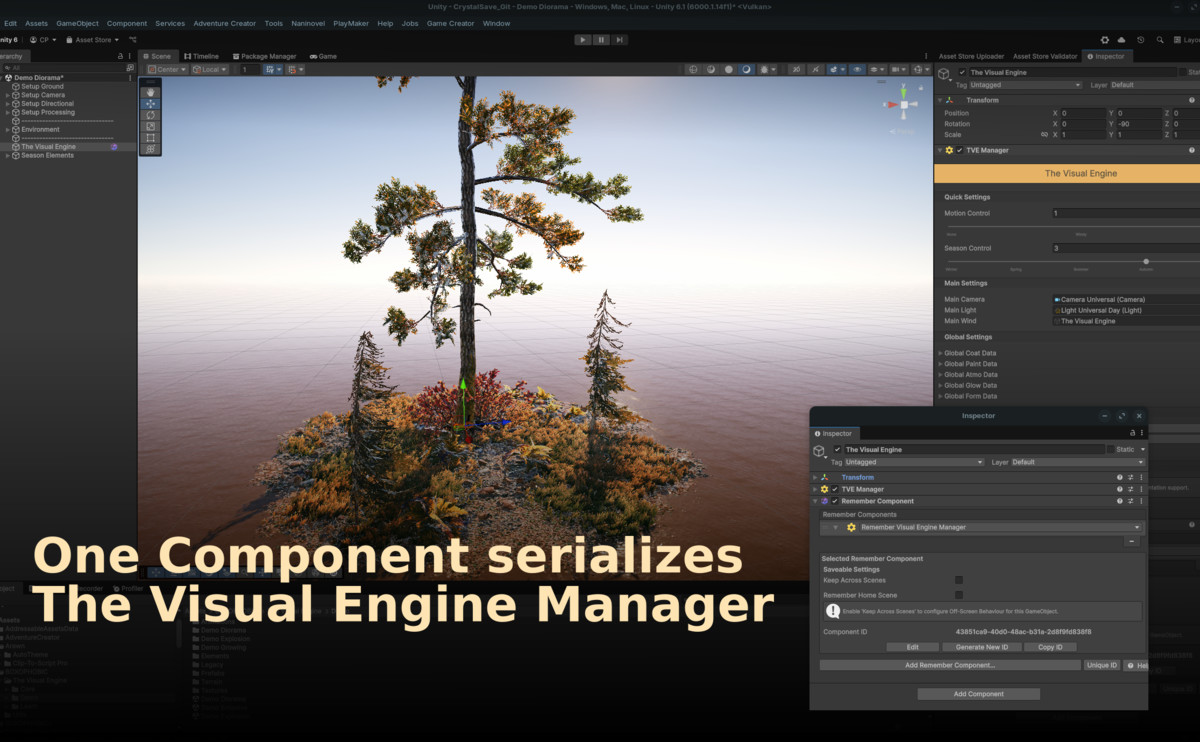Click the Add Component button
Screen dimensions: 1200x742
[x=979, y=694]
